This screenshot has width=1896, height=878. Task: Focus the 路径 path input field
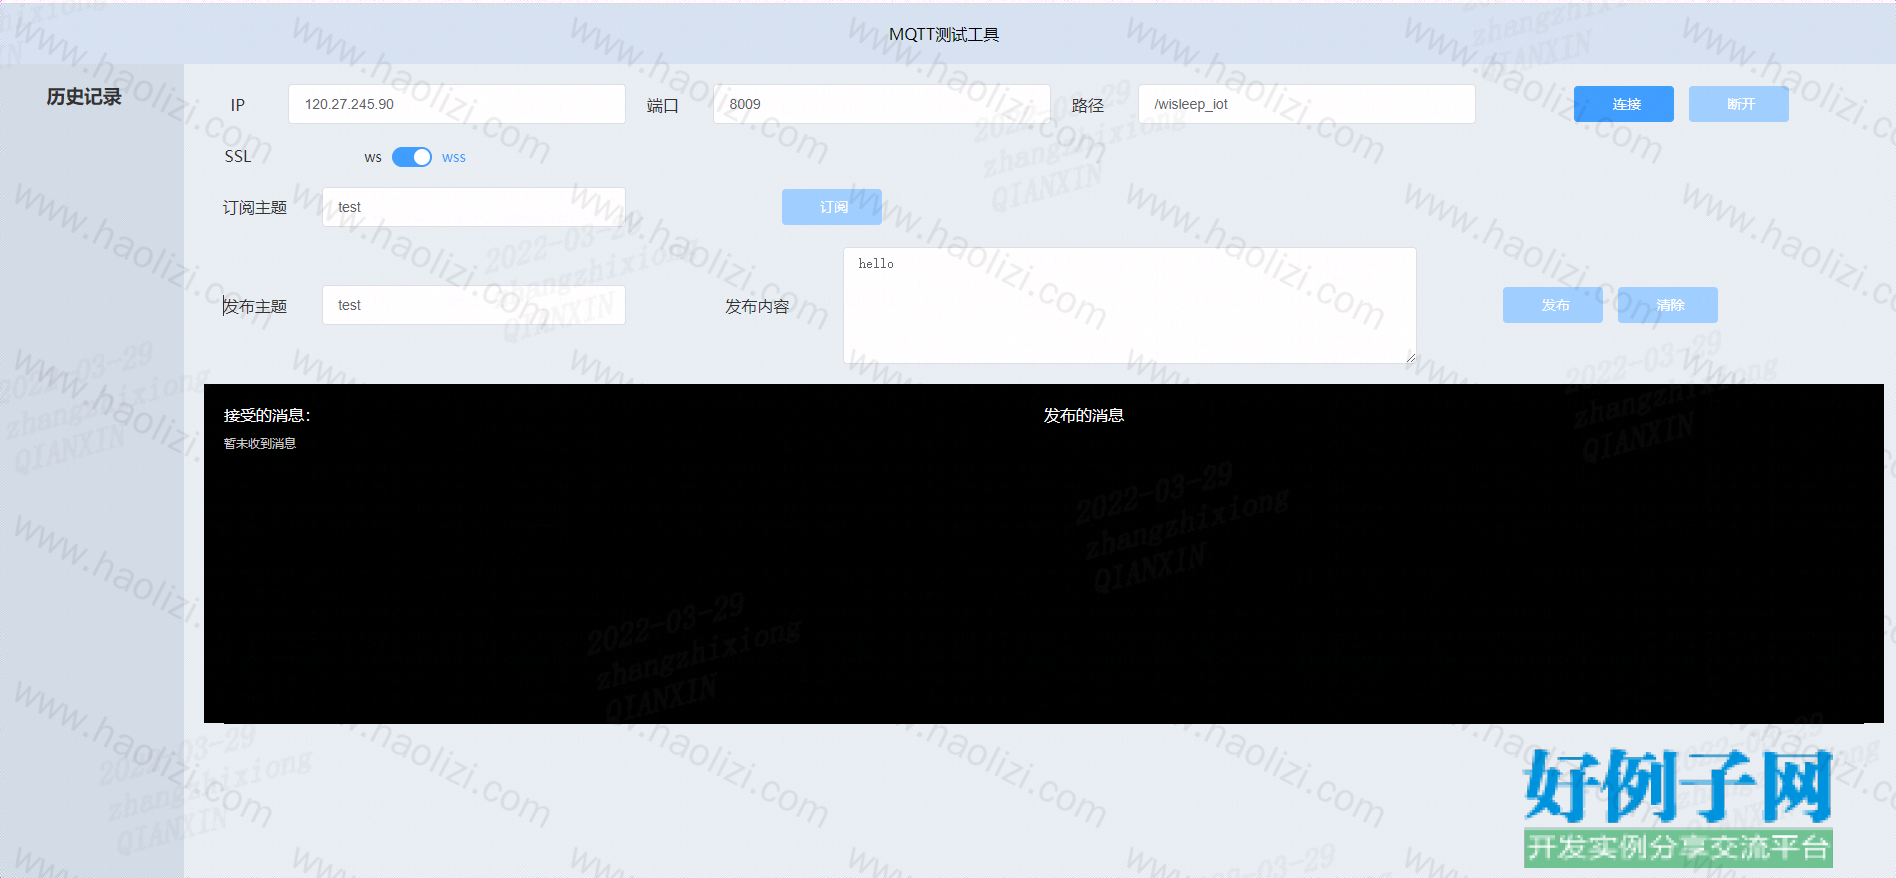click(x=1307, y=104)
